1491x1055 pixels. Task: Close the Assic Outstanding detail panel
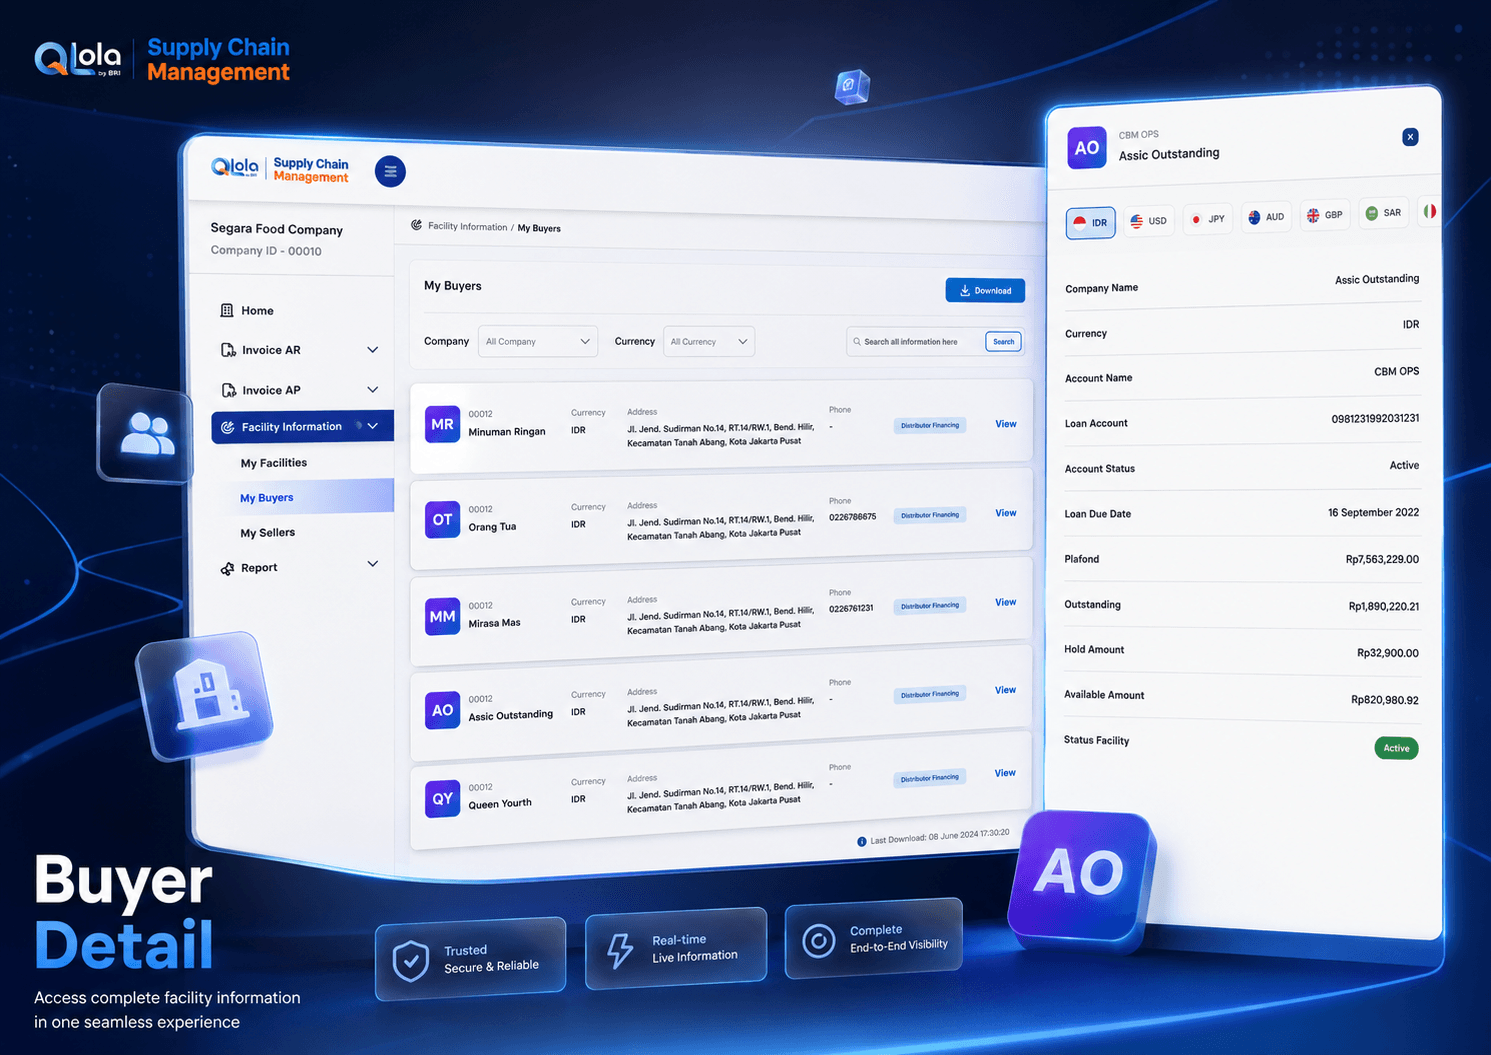click(1410, 137)
